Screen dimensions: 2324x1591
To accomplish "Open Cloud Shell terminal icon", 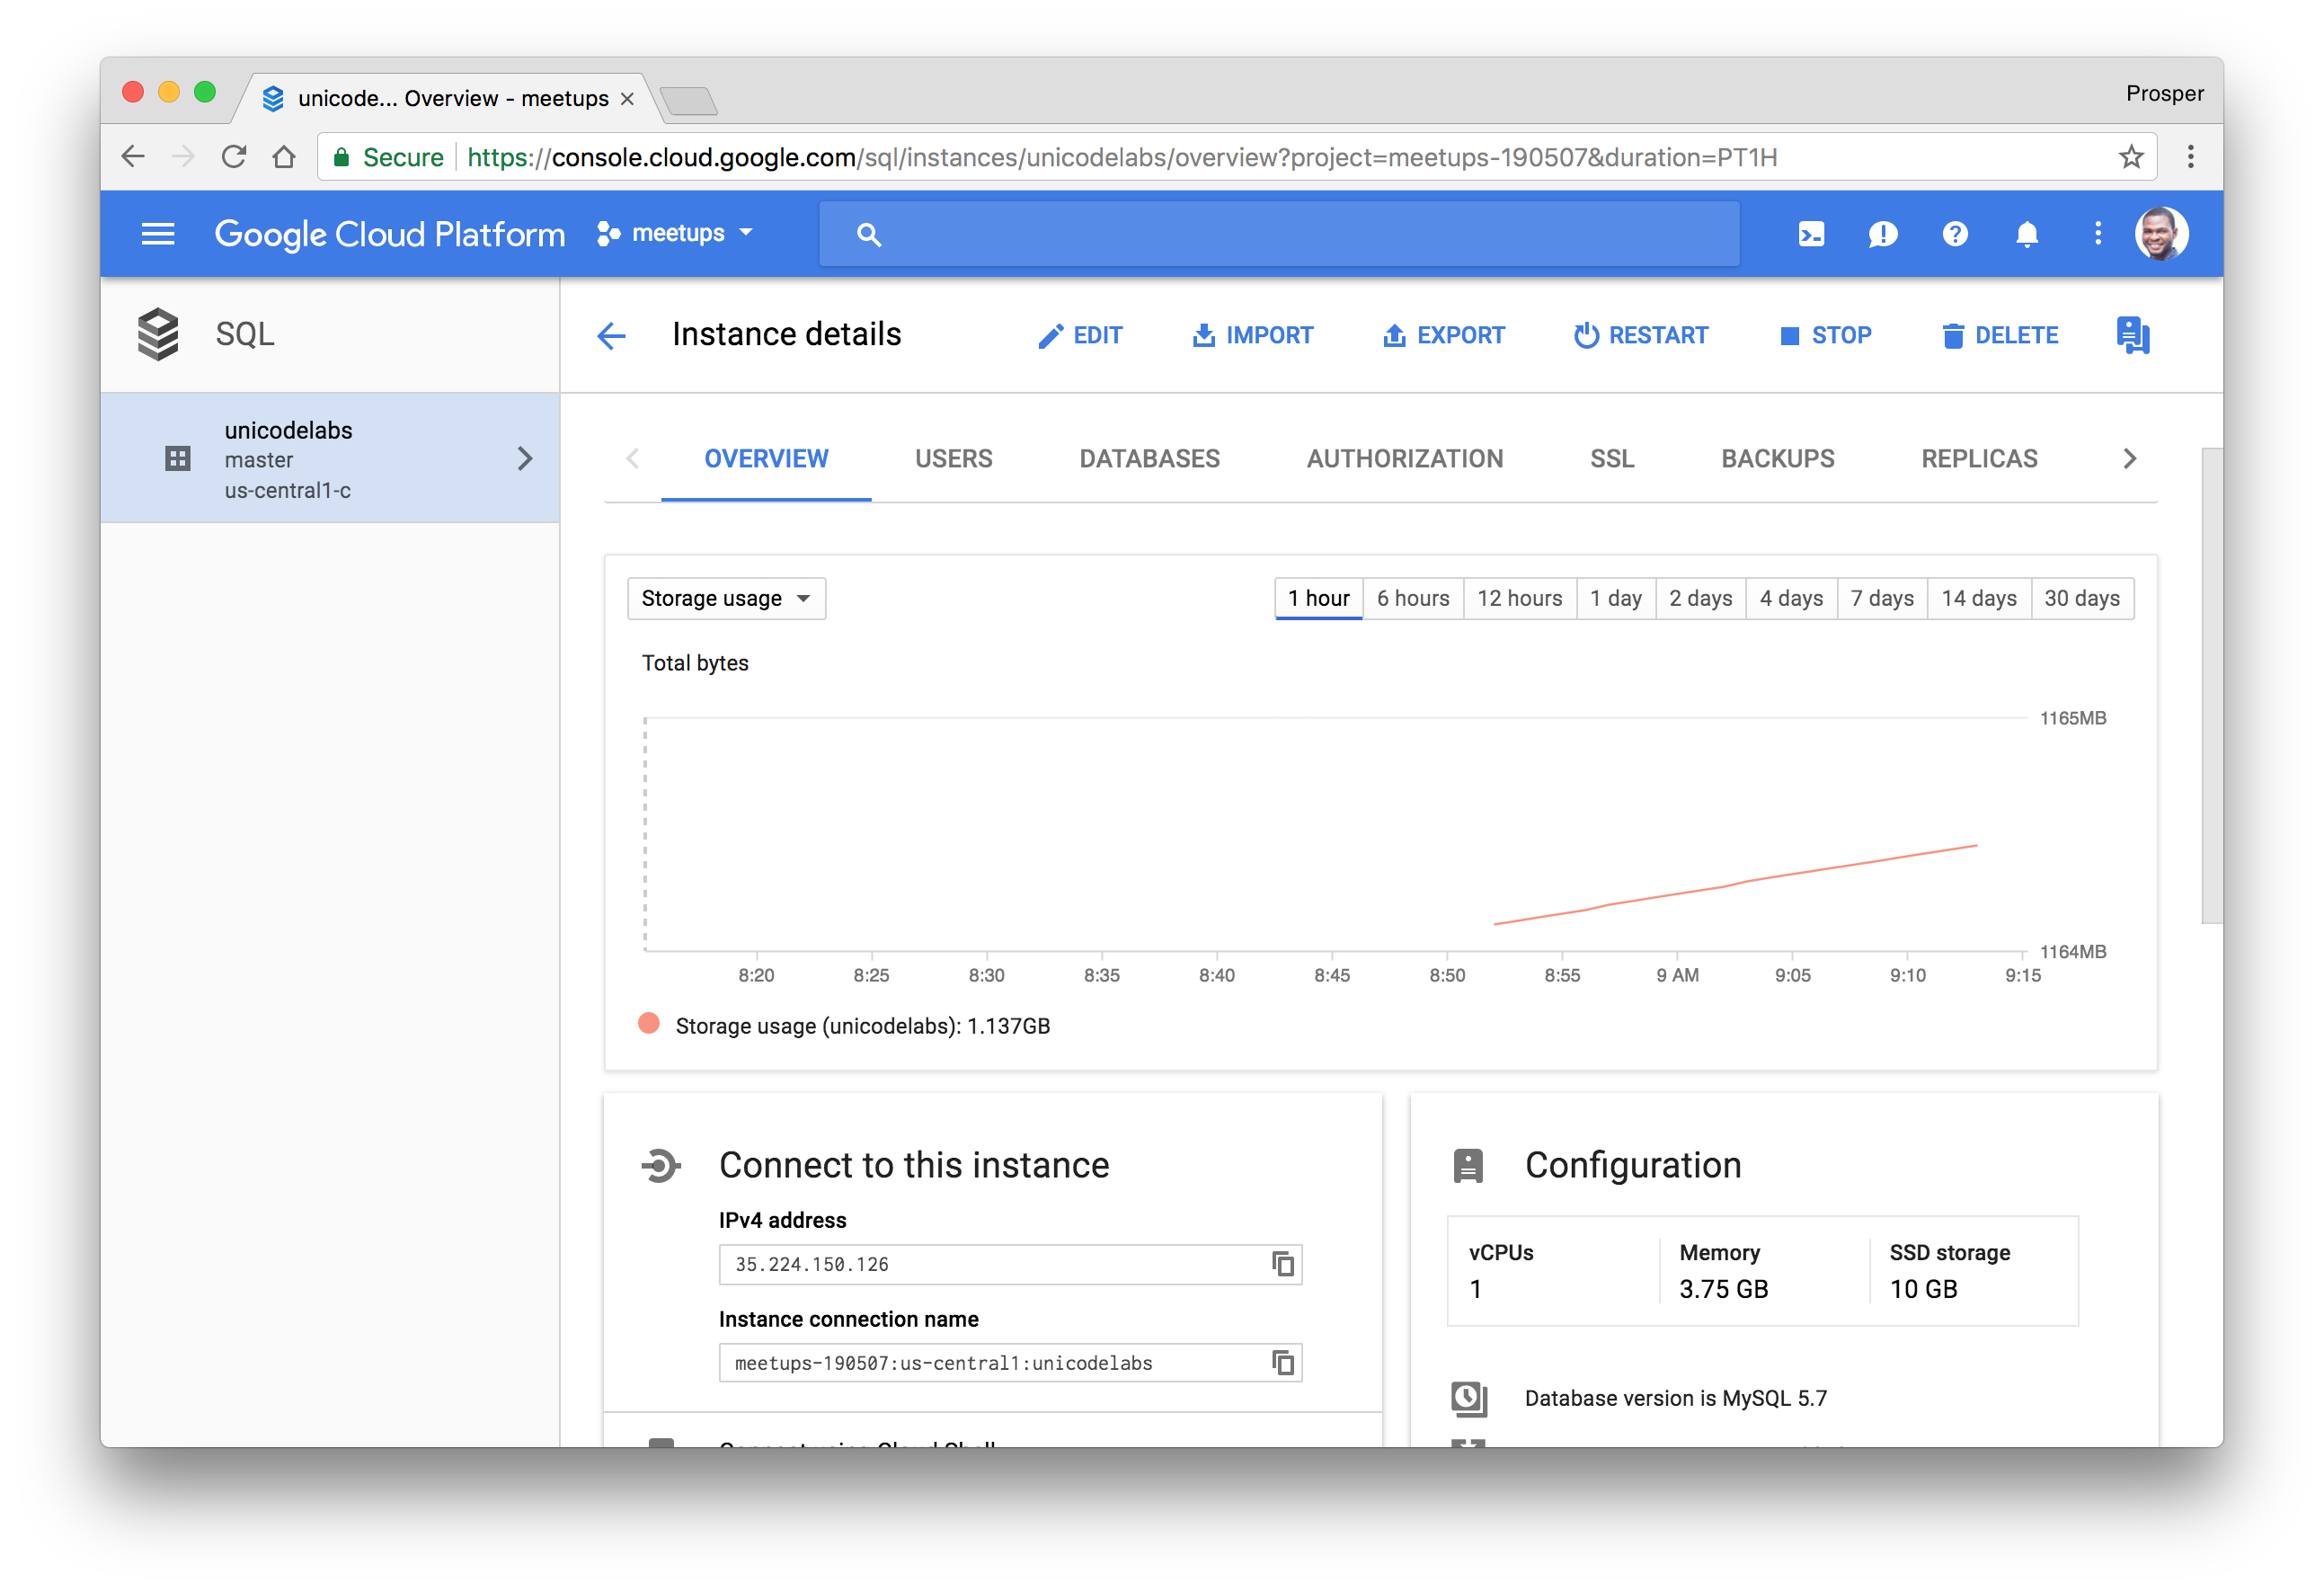I will coord(1811,234).
